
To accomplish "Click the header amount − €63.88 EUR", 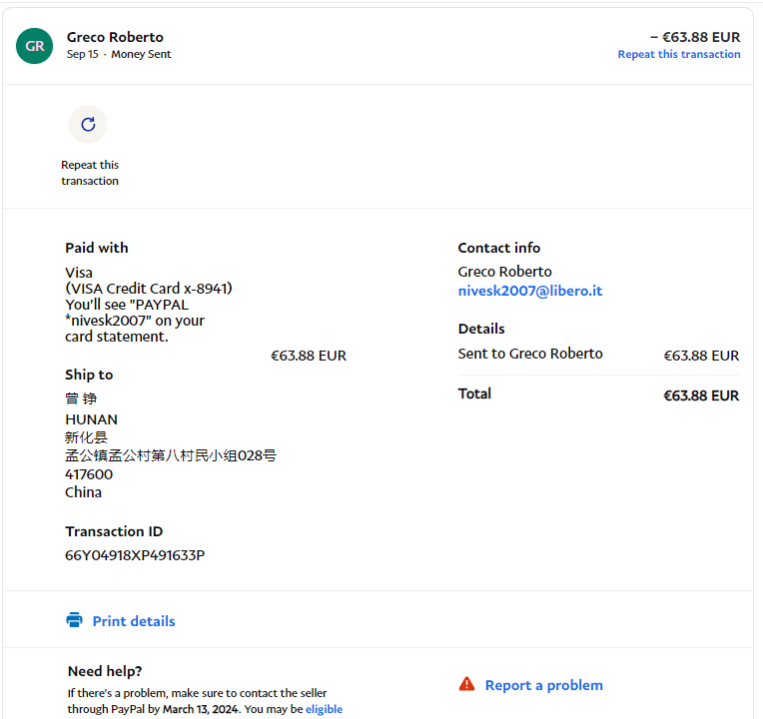I will coord(694,37).
